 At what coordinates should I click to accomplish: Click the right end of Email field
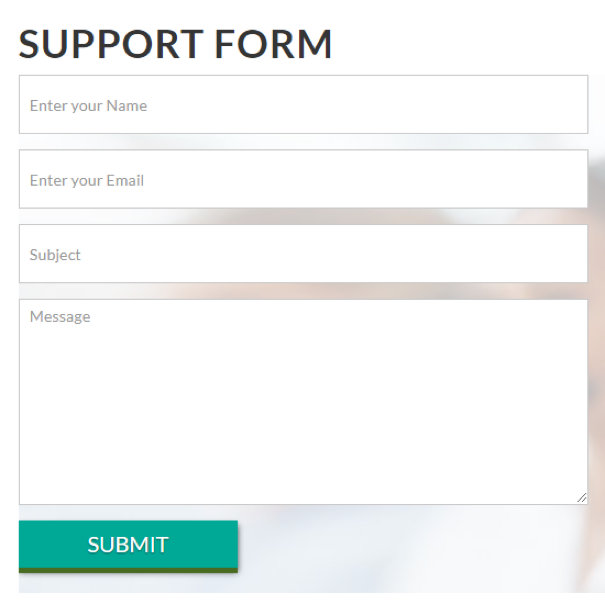(570, 180)
